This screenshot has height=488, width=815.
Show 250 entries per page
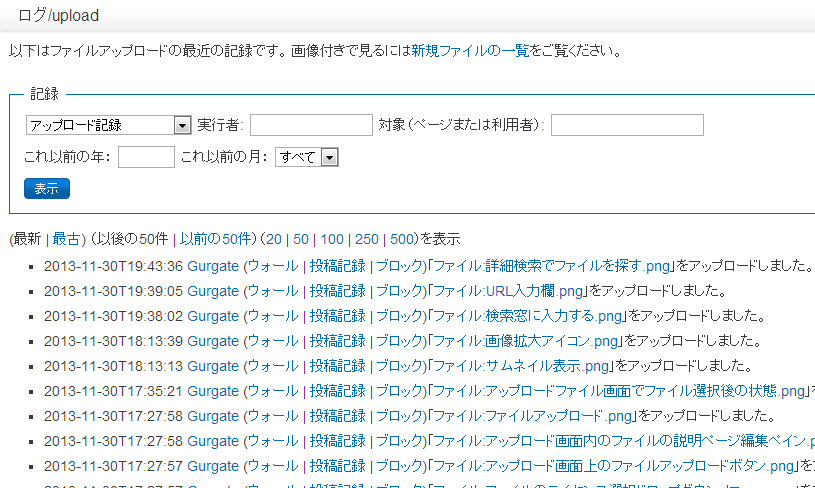(x=366, y=239)
